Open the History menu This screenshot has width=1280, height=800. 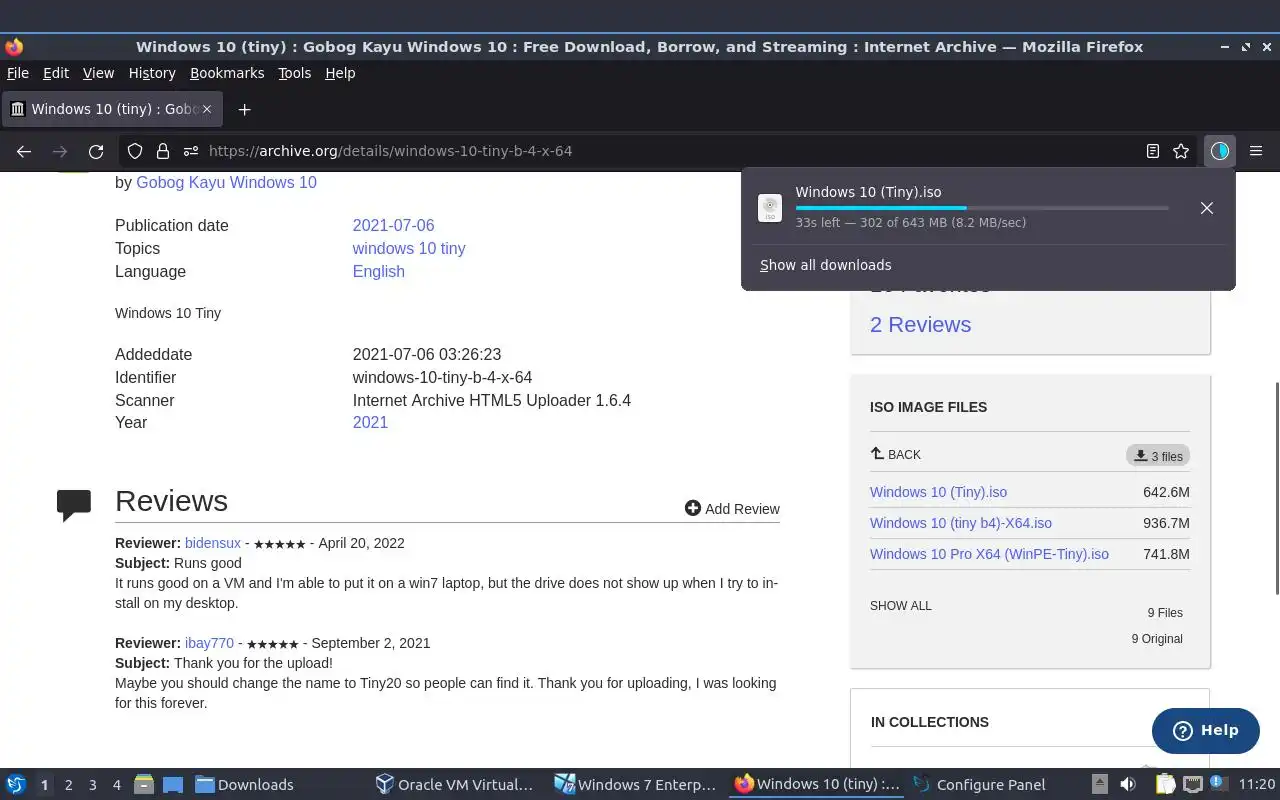tap(152, 73)
